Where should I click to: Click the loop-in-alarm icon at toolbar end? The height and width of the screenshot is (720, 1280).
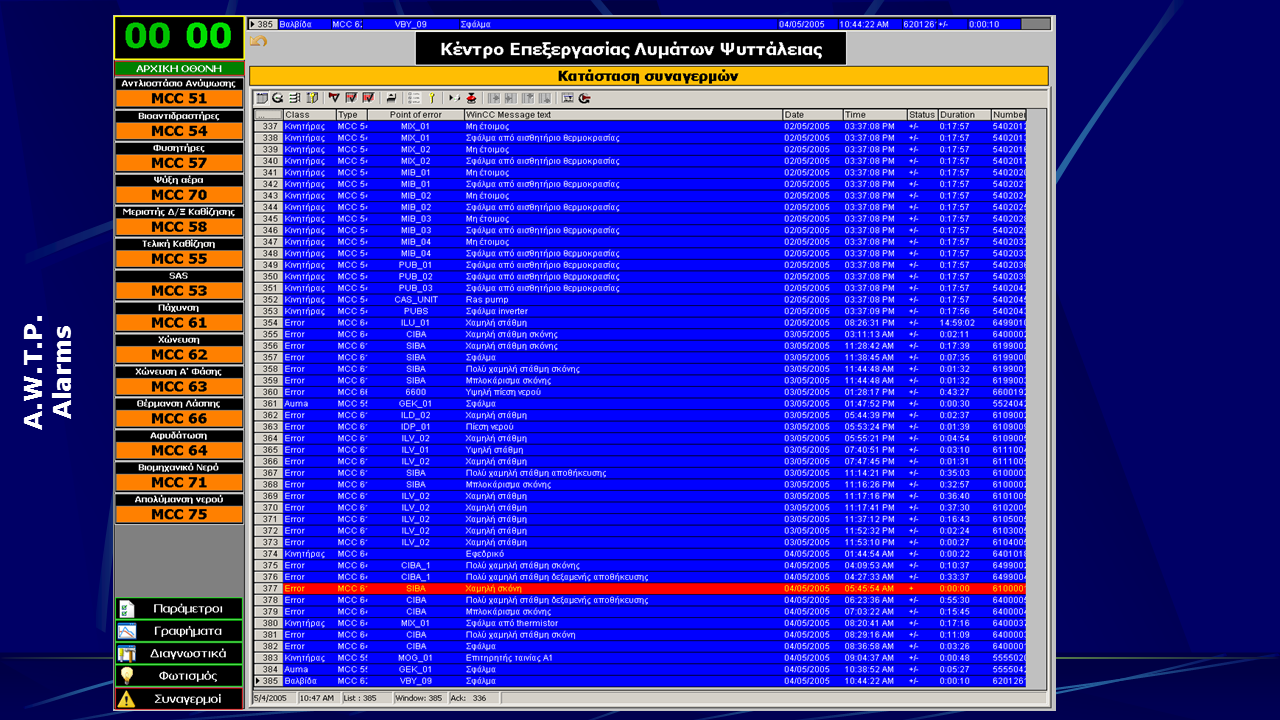[584, 98]
